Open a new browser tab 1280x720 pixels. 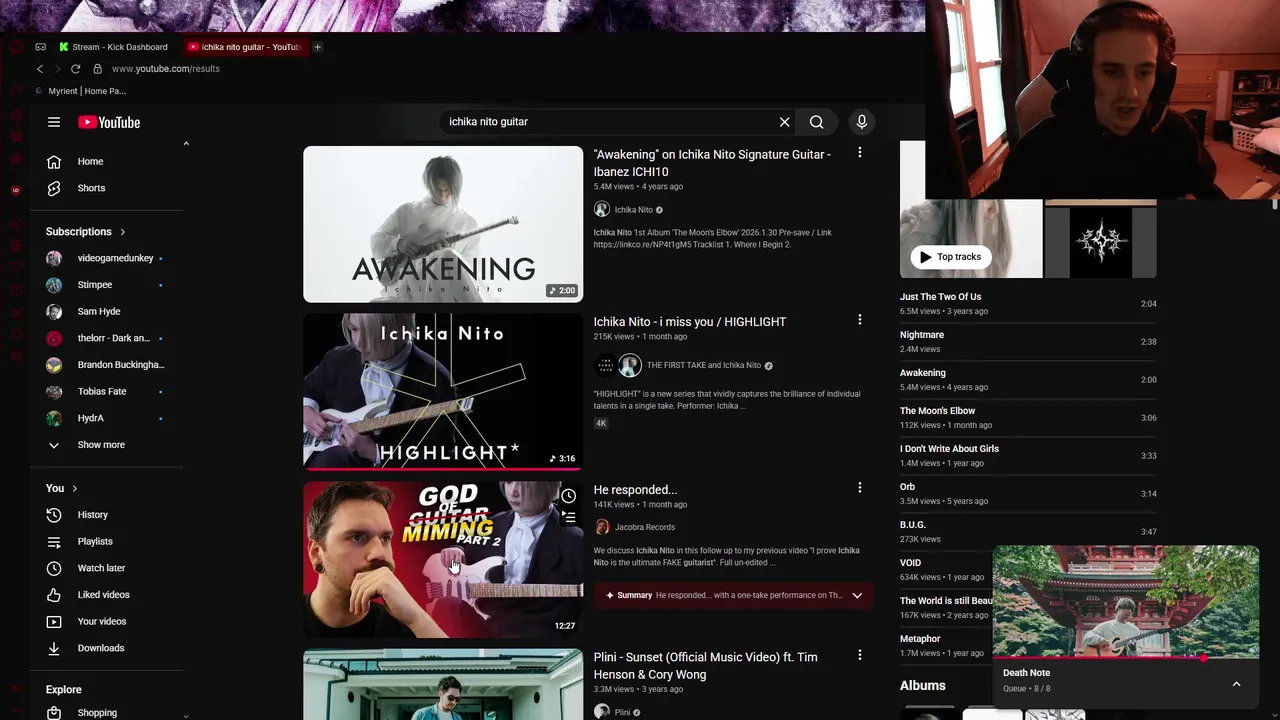click(x=317, y=47)
